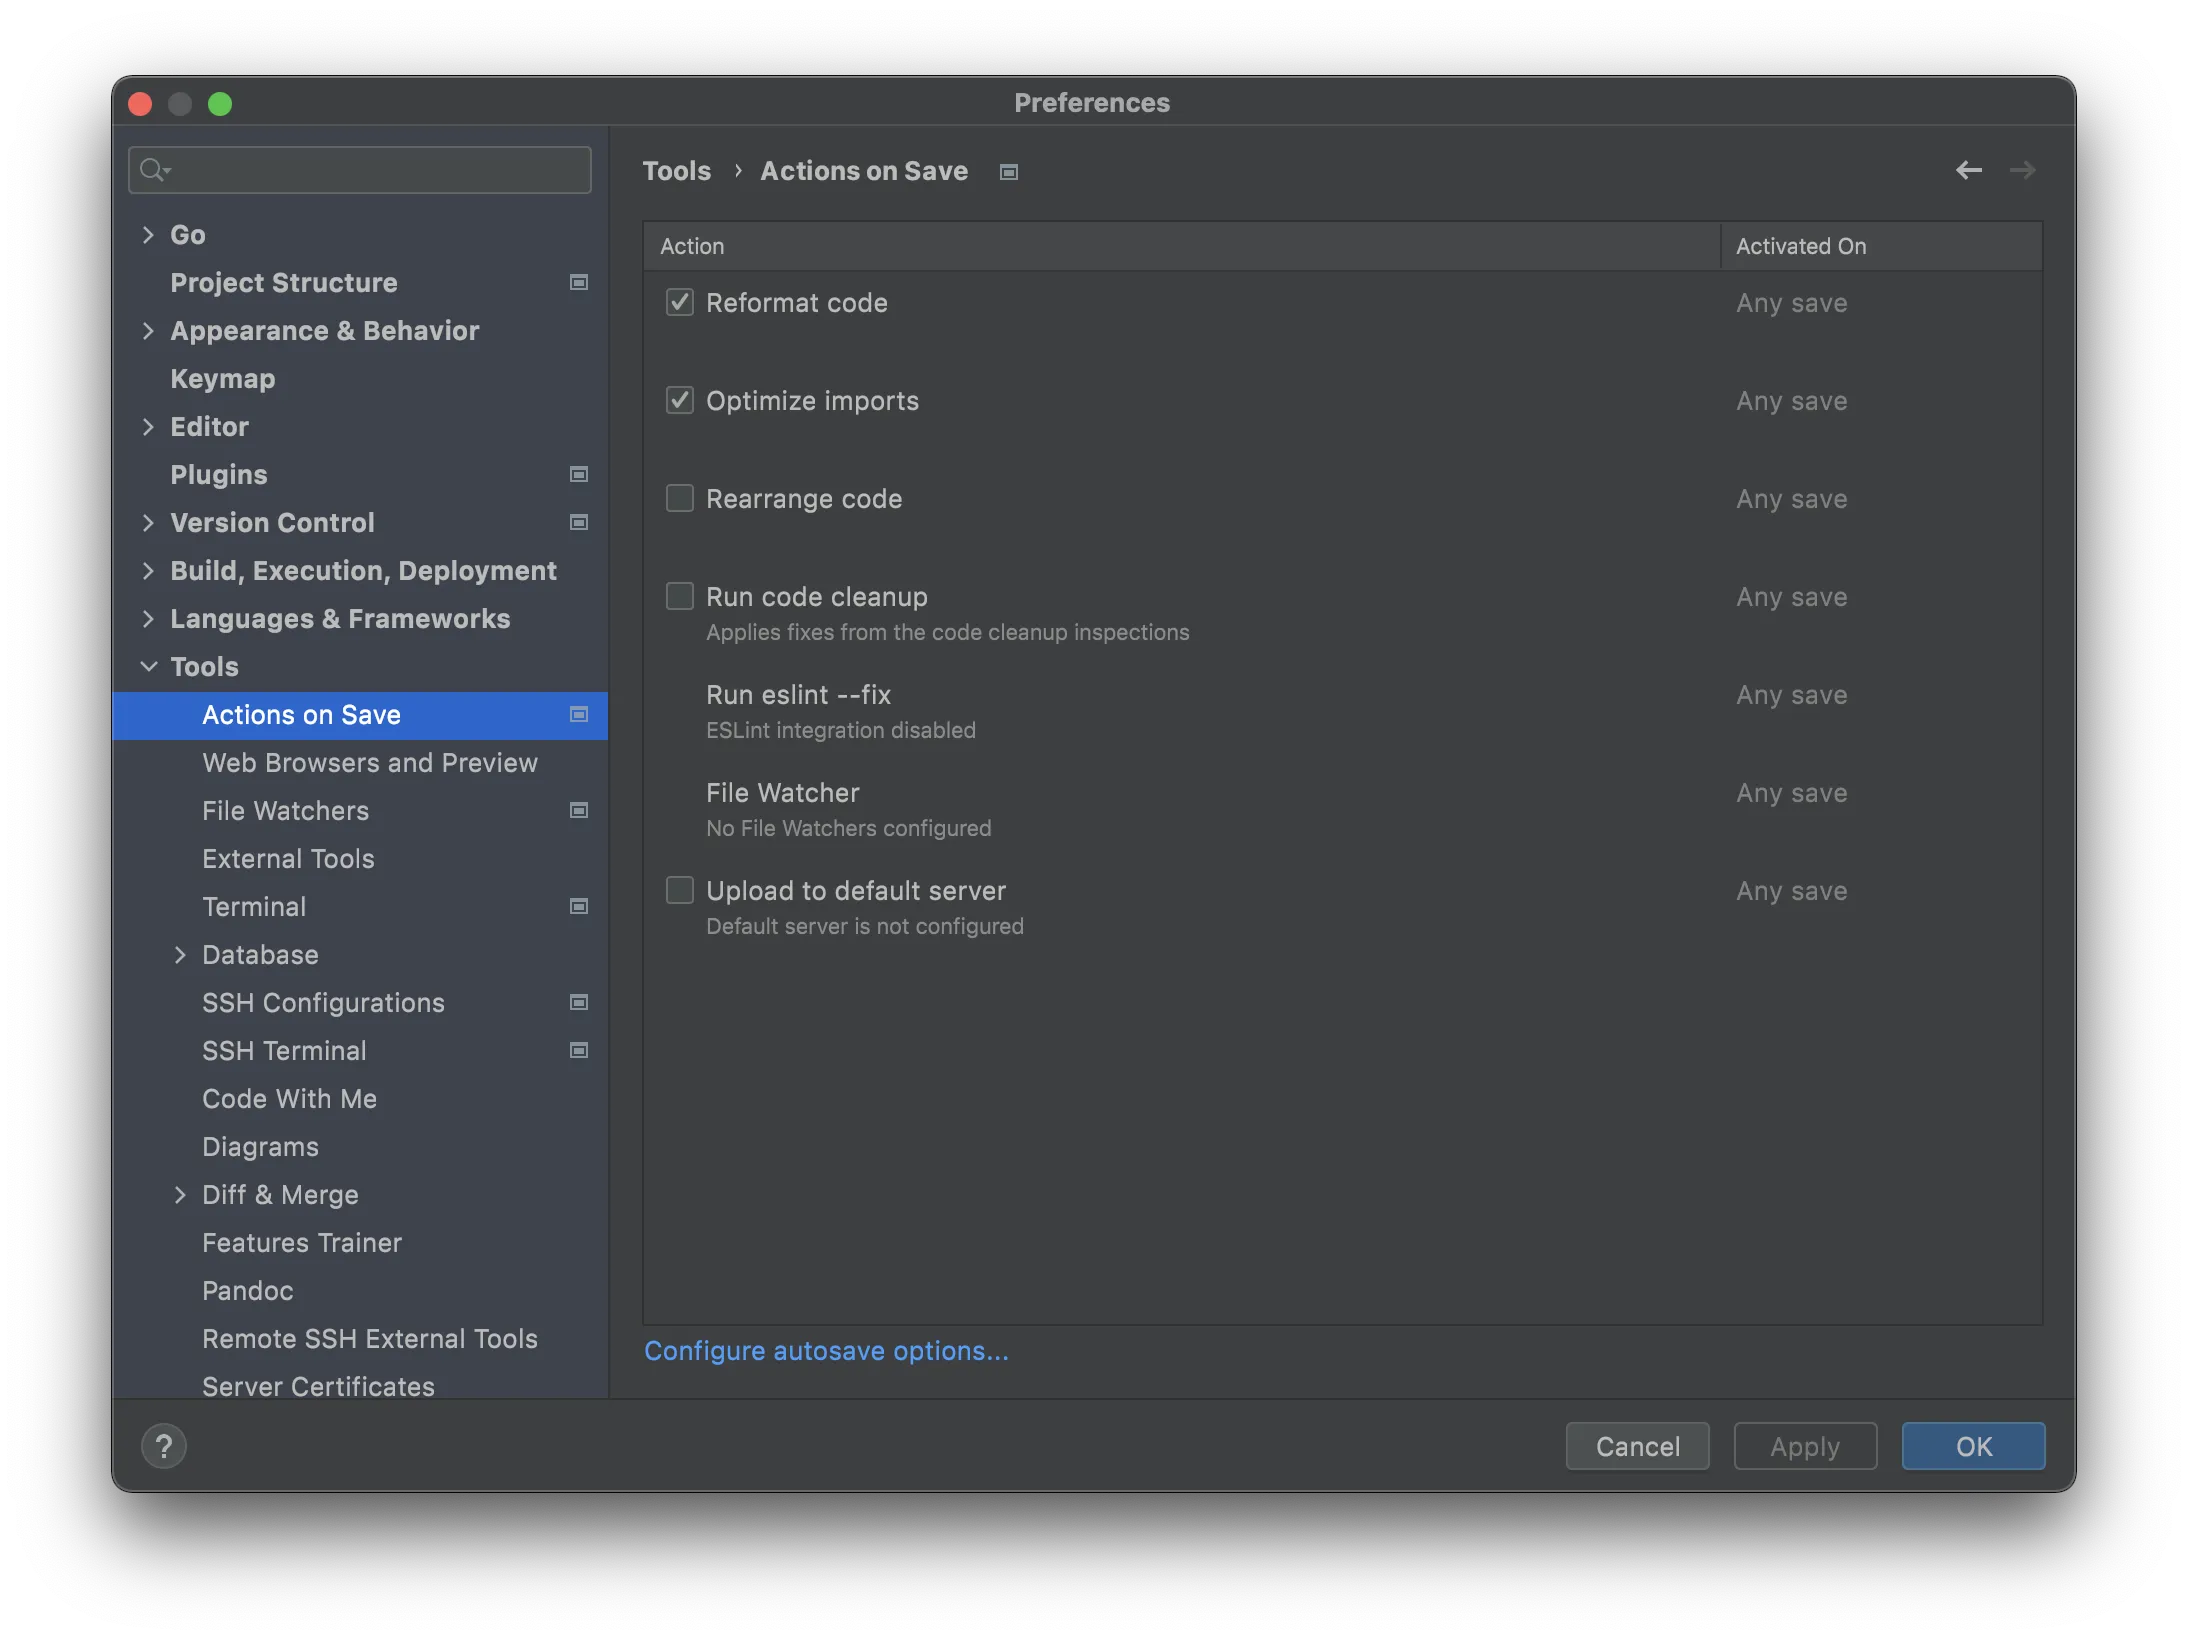Expand the Editor settings section
This screenshot has height=1640, width=2188.
click(x=148, y=427)
